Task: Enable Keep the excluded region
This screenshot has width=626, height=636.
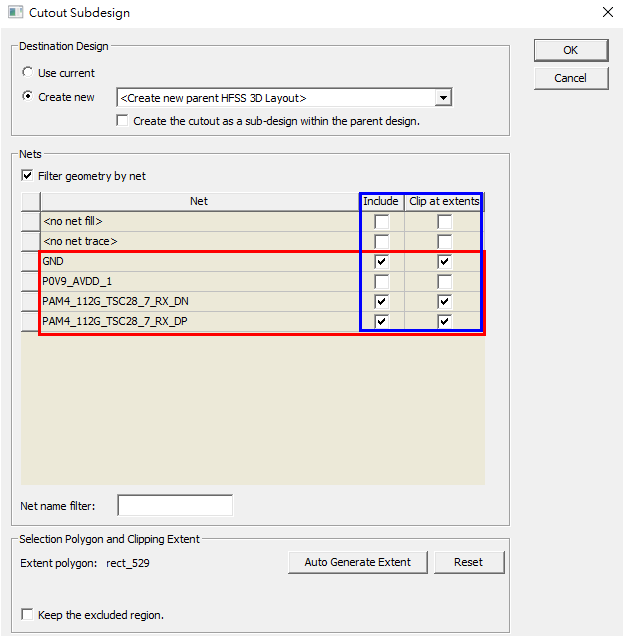Action: (x=27, y=614)
